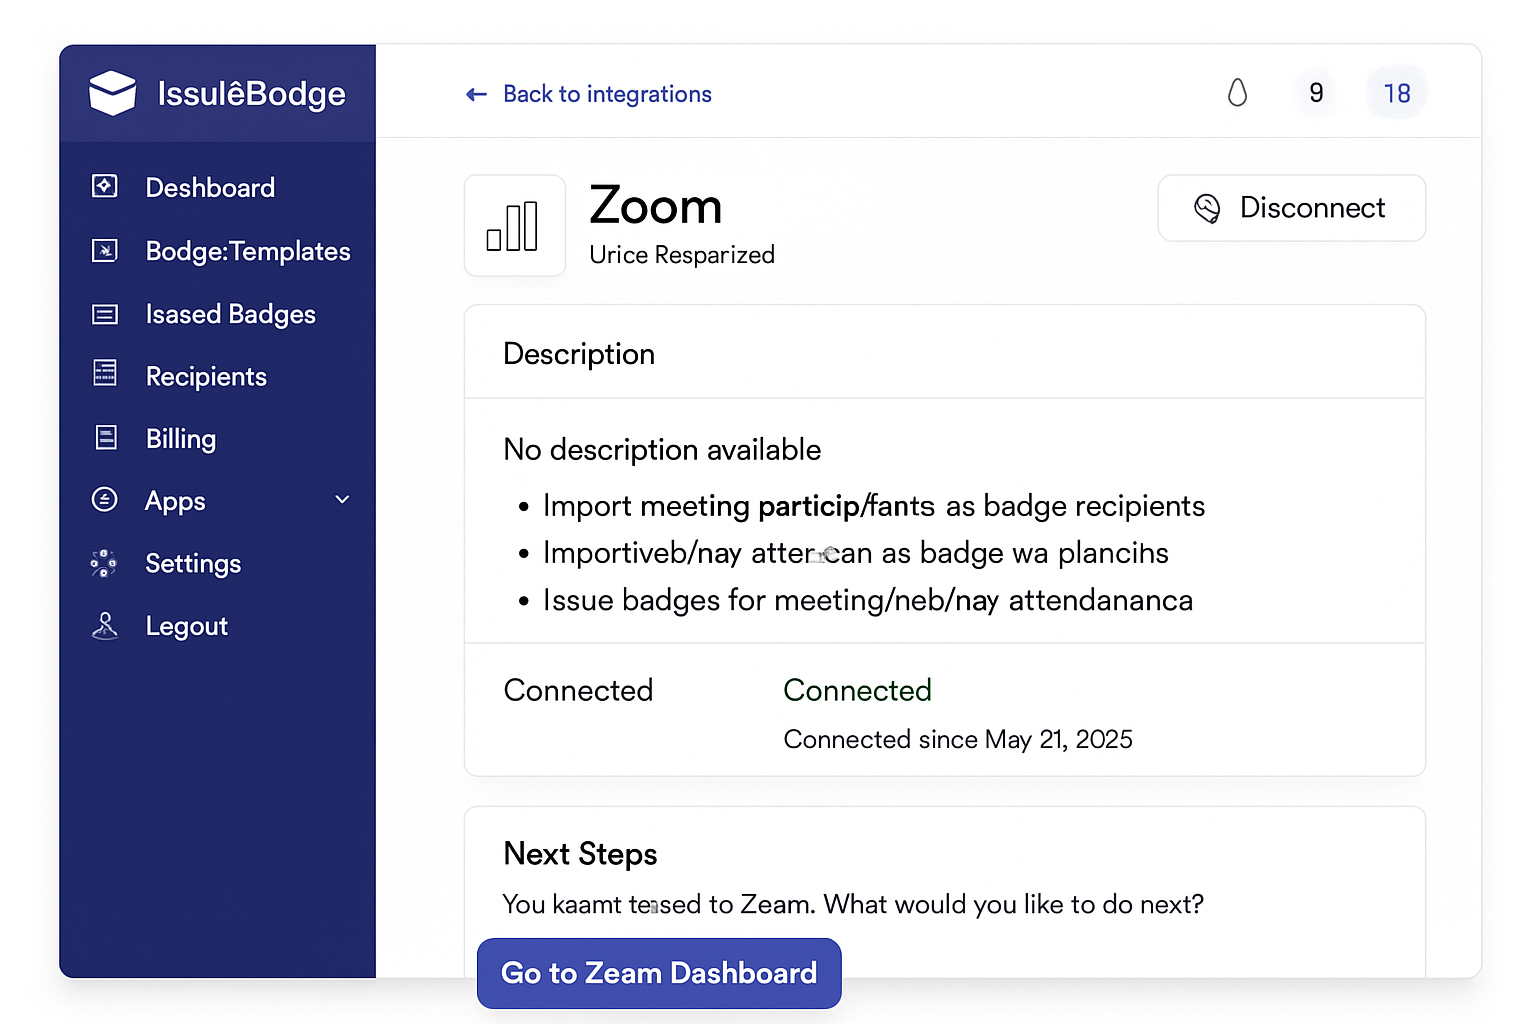Click the No description available text

pos(662,450)
